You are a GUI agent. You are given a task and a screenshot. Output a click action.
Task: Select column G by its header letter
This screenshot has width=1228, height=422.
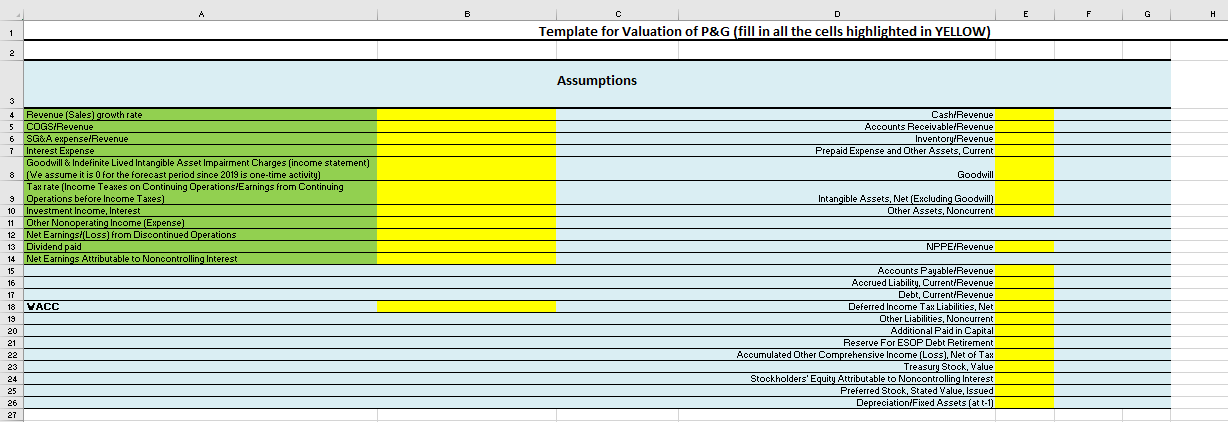(1145, 12)
